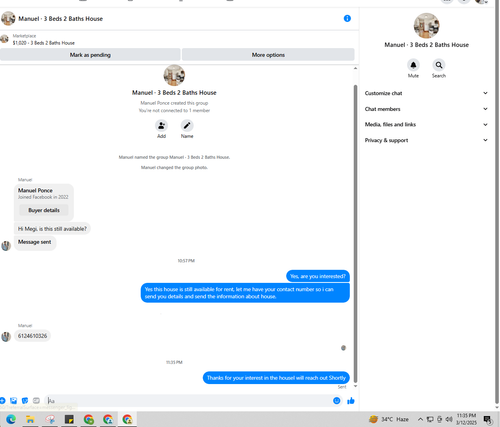Screen dimensions: 500x427
Task: Open Manuel's avatar beside the phone number message
Action: 6,336
